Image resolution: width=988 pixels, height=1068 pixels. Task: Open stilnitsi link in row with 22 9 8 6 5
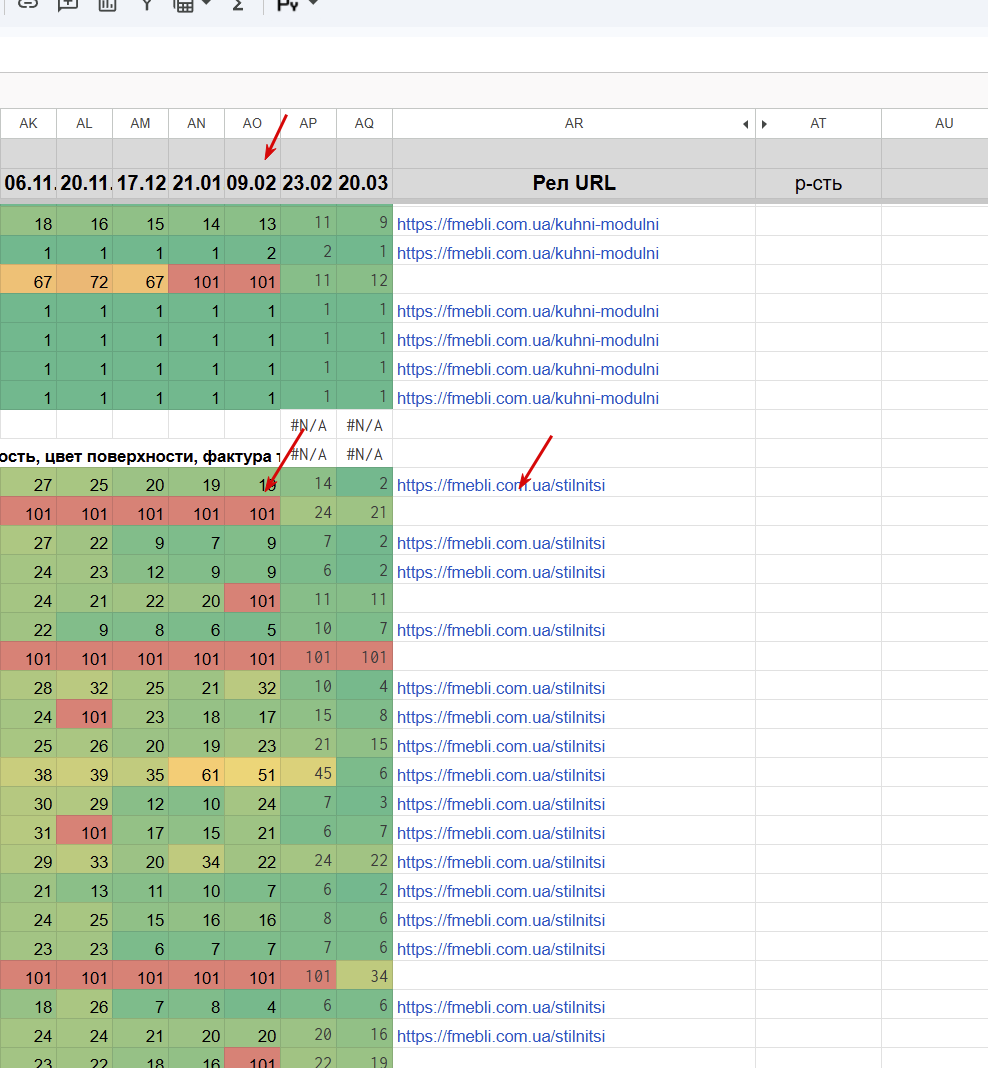point(500,630)
